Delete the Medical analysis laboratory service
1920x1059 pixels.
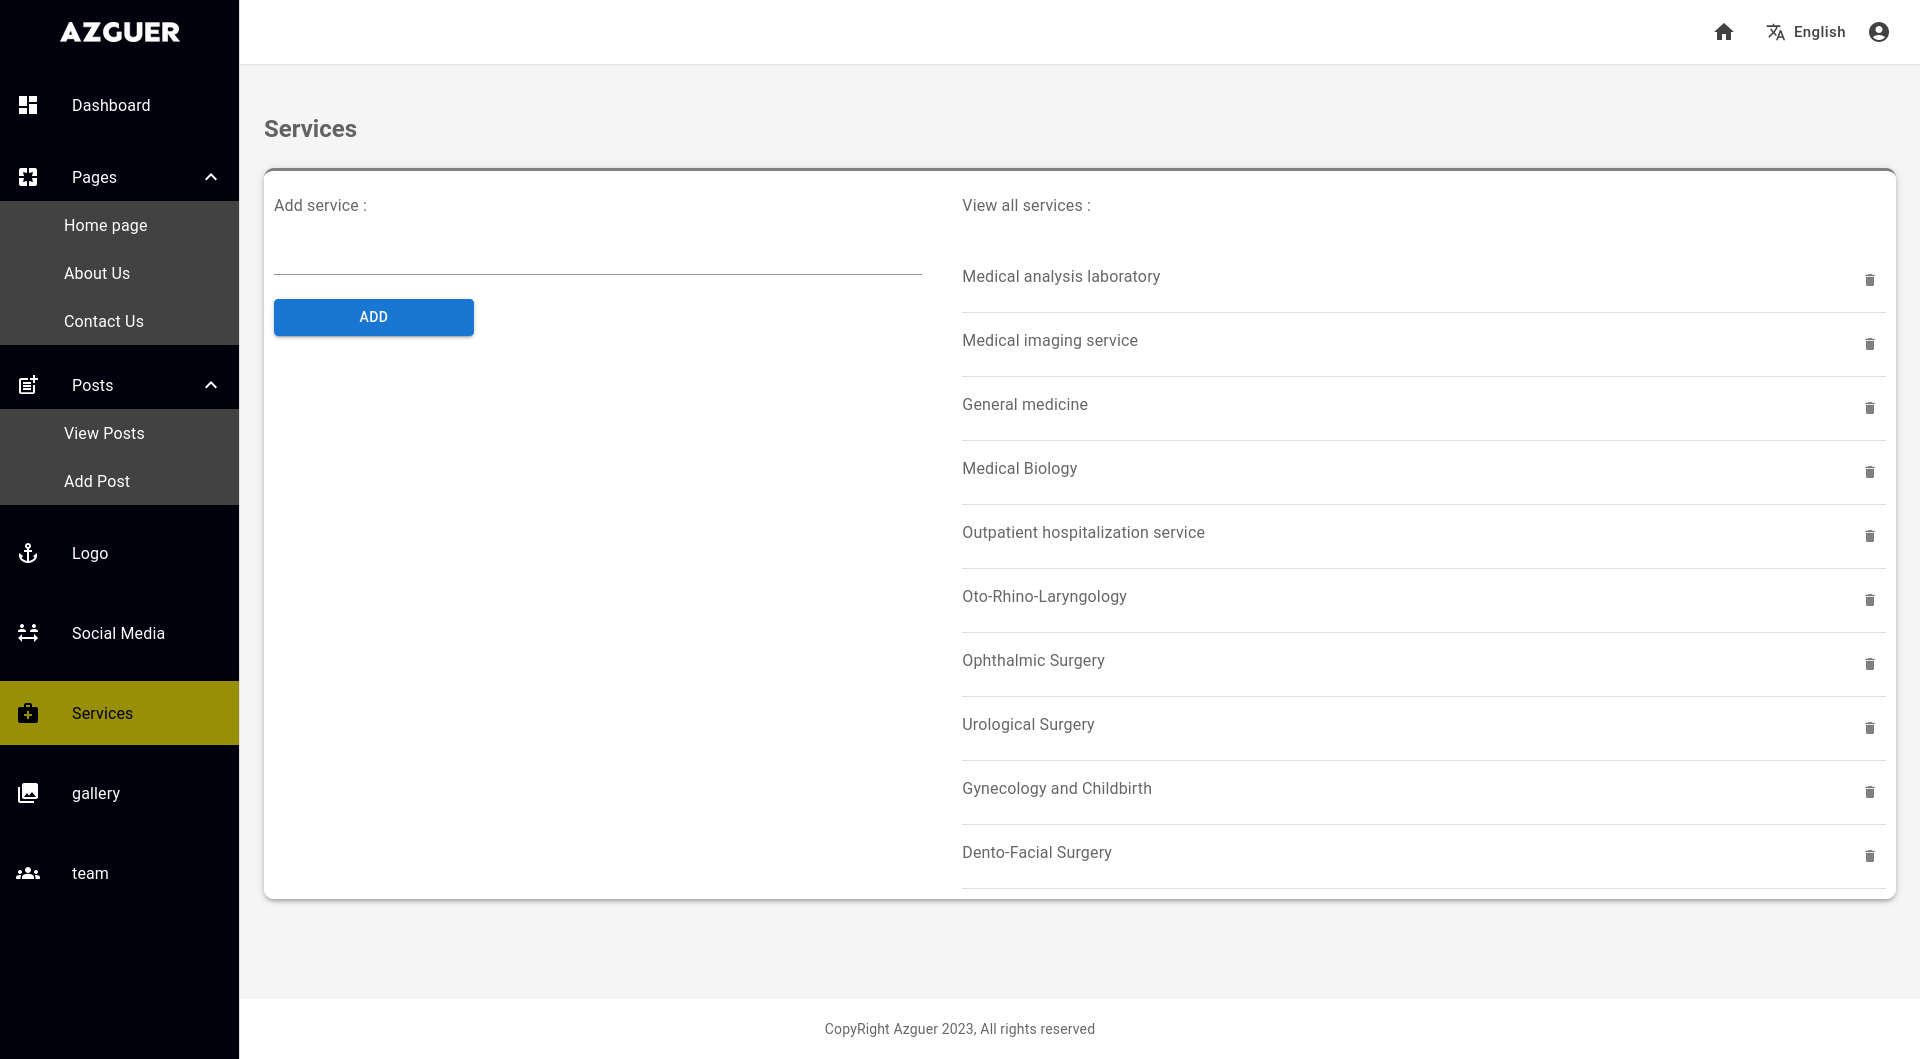click(x=1869, y=280)
